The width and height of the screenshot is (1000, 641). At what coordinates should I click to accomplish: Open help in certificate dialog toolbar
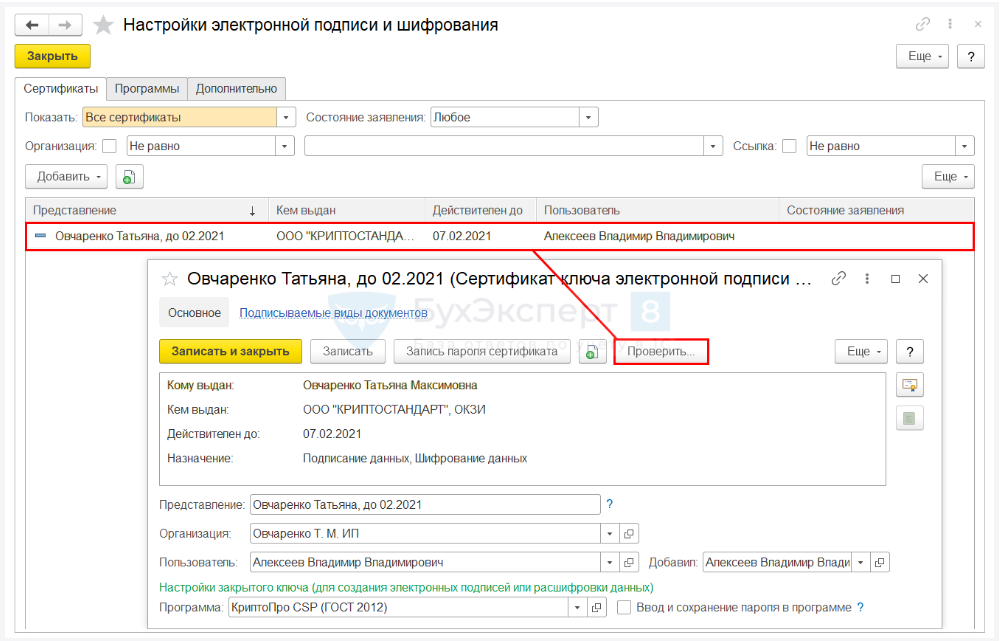pos(910,351)
